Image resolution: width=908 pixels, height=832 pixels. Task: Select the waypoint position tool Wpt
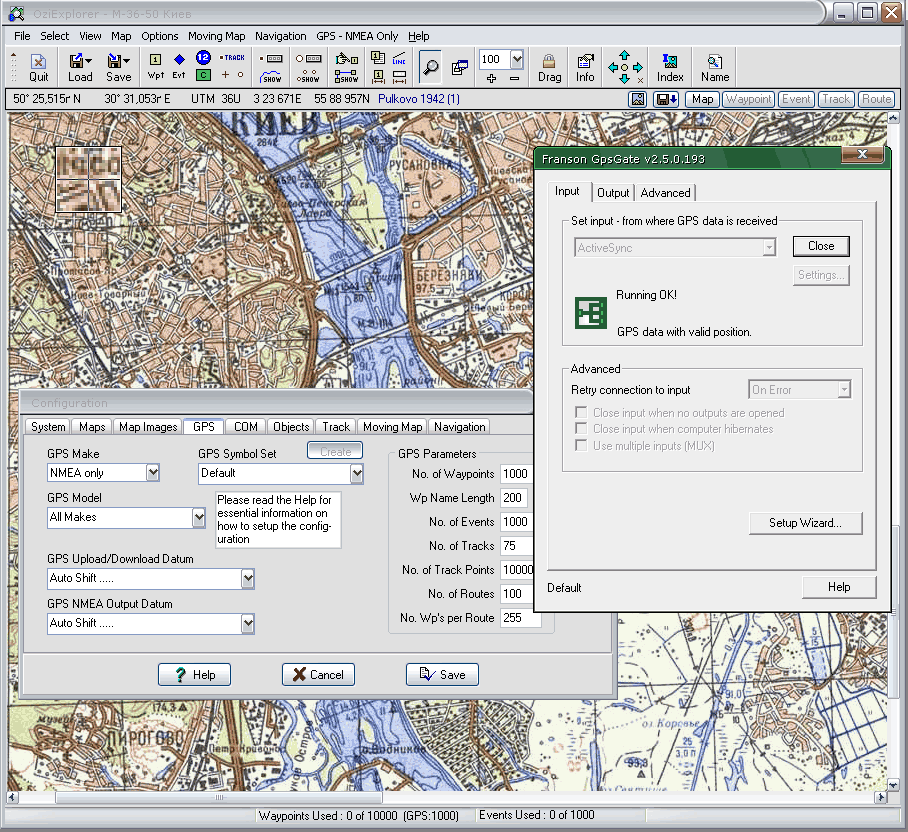[x=155, y=67]
